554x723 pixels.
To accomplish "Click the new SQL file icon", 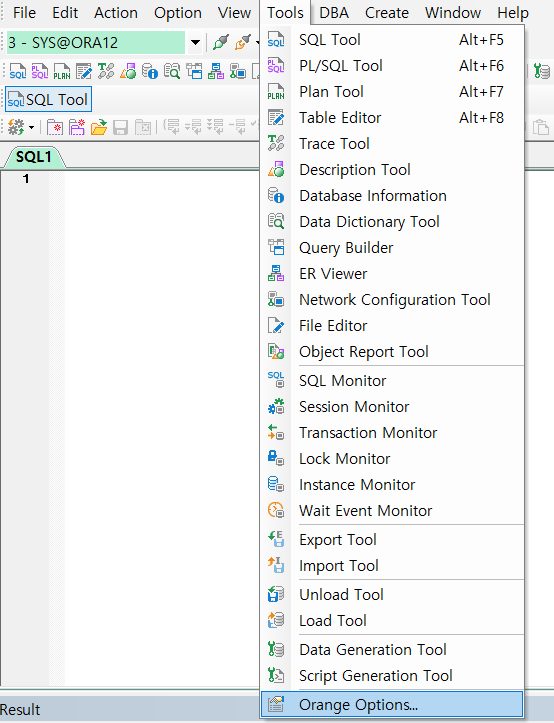I will pos(55,127).
